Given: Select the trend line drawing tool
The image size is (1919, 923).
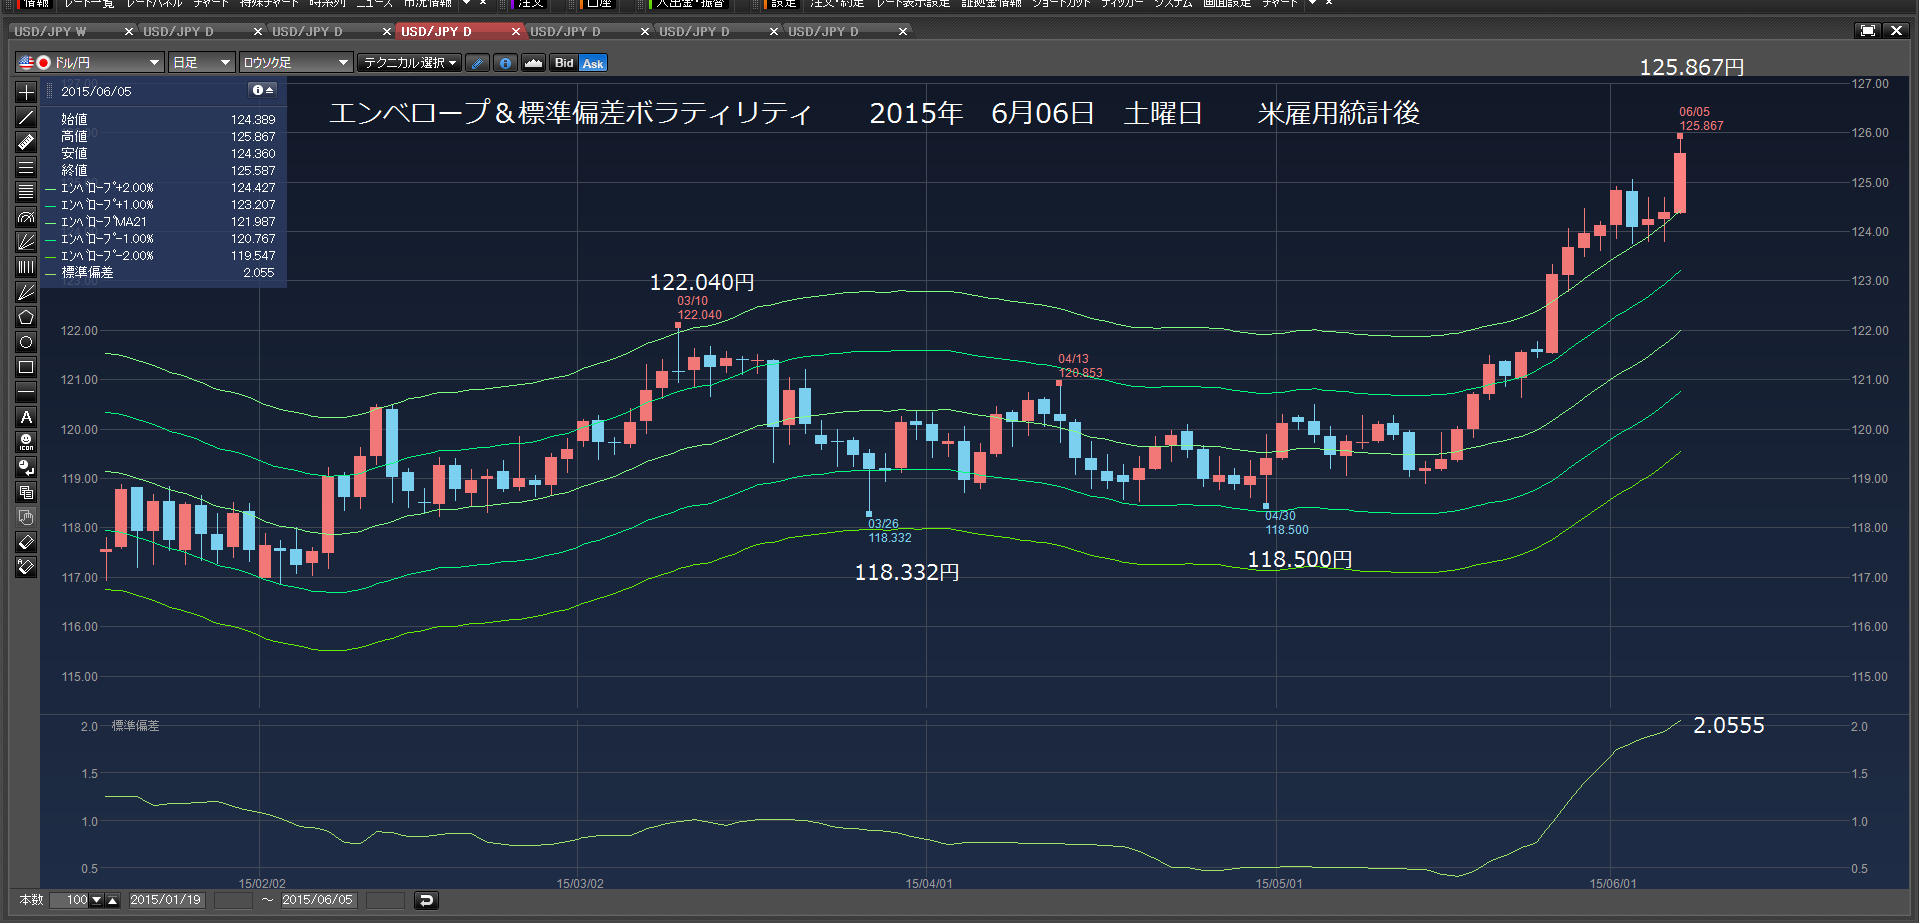Looking at the screenshot, I should tap(26, 117).
